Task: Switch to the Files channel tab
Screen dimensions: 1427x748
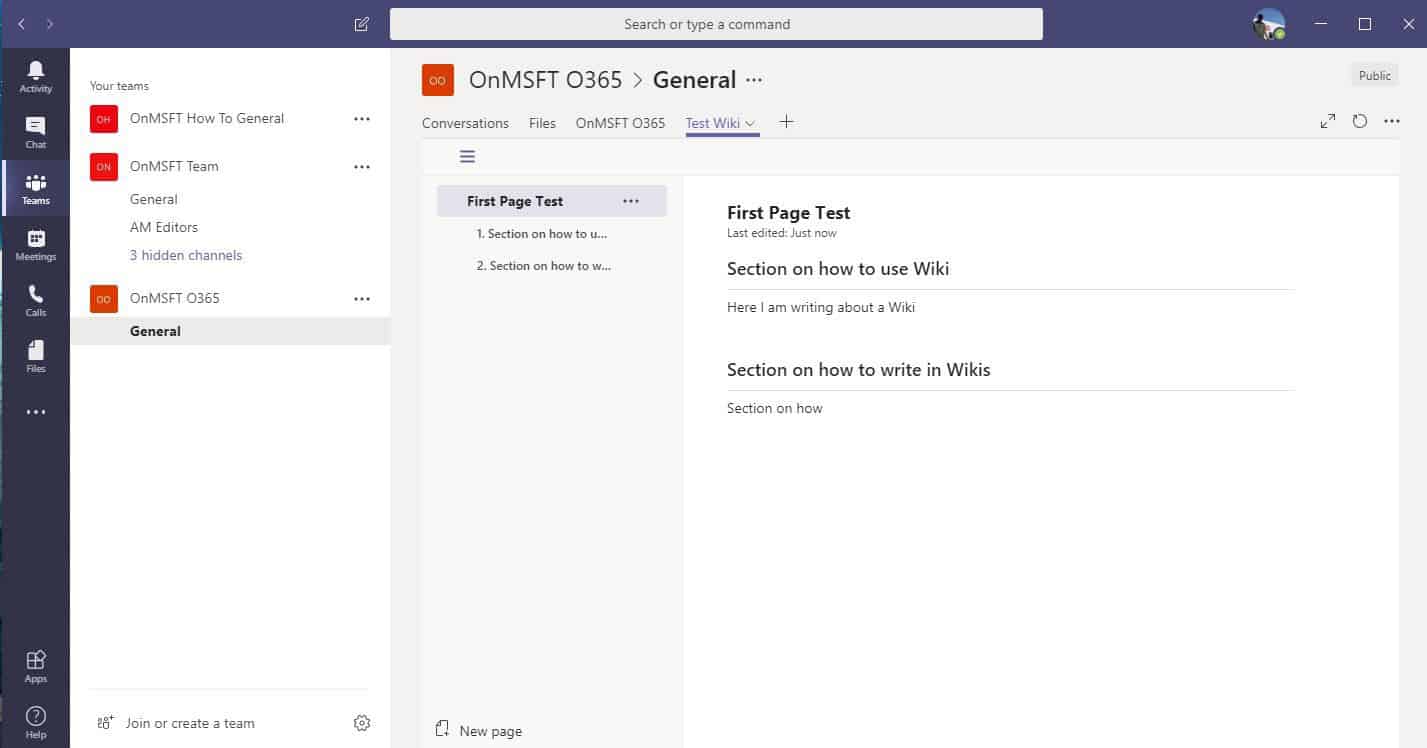Action: point(542,123)
